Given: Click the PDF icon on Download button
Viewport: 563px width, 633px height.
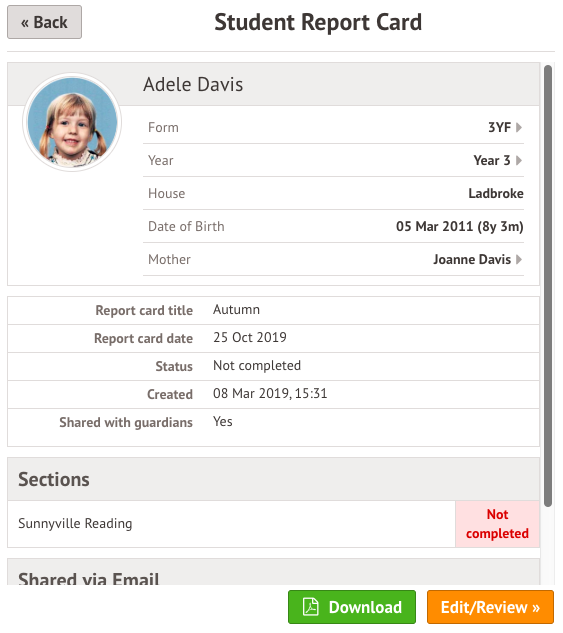Looking at the screenshot, I should [x=311, y=607].
